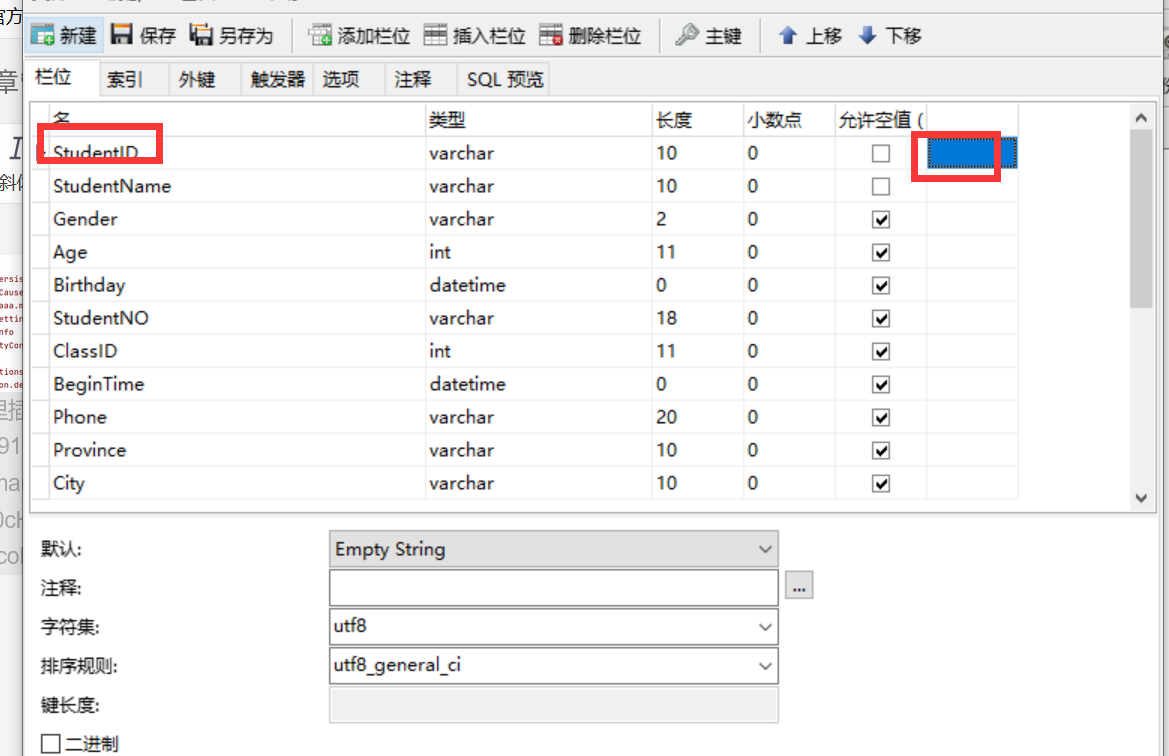
Task: Select the Gender field name cell
Action: coord(237,219)
